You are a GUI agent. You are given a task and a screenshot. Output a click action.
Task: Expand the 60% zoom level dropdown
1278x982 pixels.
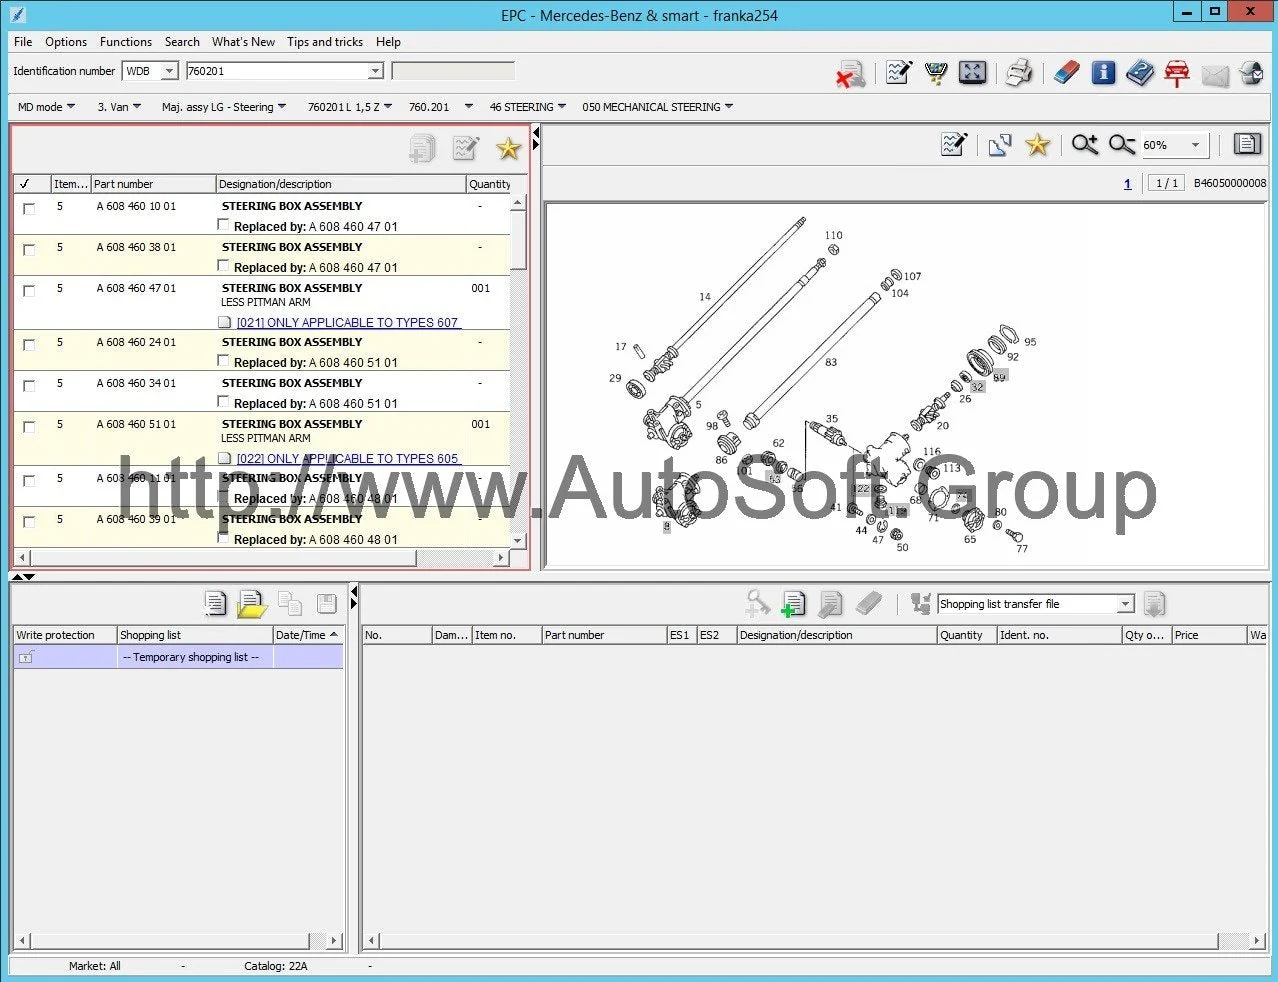pyautogui.click(x=1195, y=145)
